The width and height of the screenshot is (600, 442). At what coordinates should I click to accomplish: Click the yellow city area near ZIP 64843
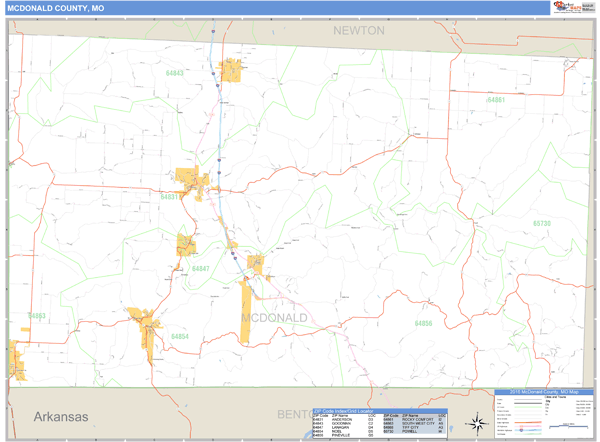click(x=231, y=70)
